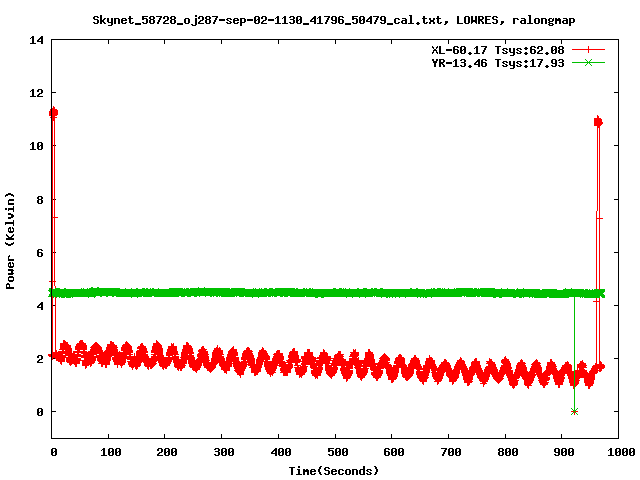Click the green legend line sample marker
The width and height of the screenshot is (640, 480).
click(588, 63)
